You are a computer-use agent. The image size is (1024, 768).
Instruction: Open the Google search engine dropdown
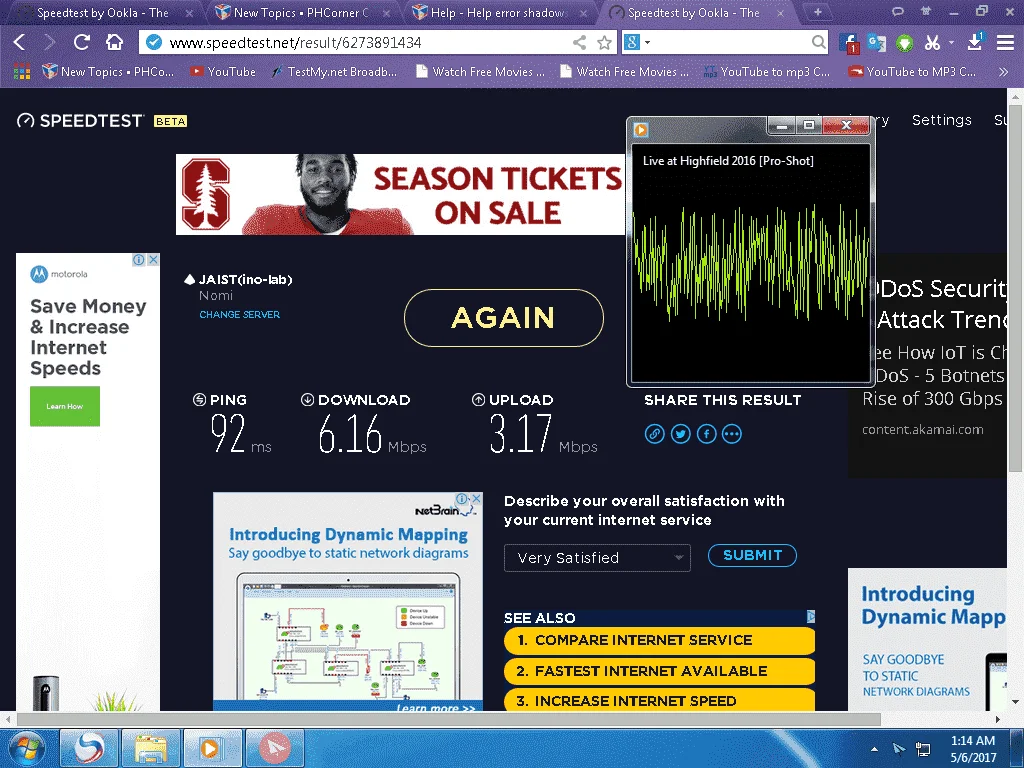click(x=648, y=42)
